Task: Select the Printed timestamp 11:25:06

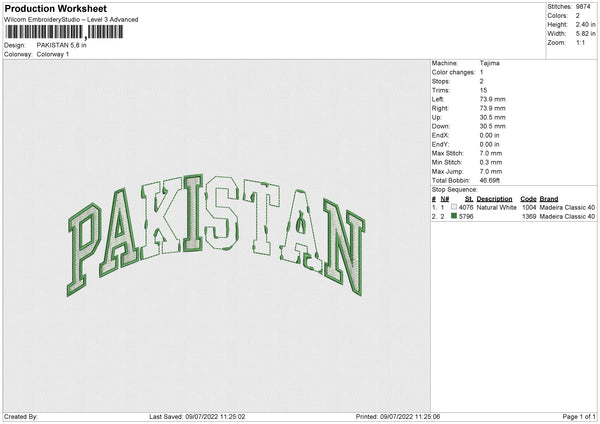Action: [x=427, y=417]
